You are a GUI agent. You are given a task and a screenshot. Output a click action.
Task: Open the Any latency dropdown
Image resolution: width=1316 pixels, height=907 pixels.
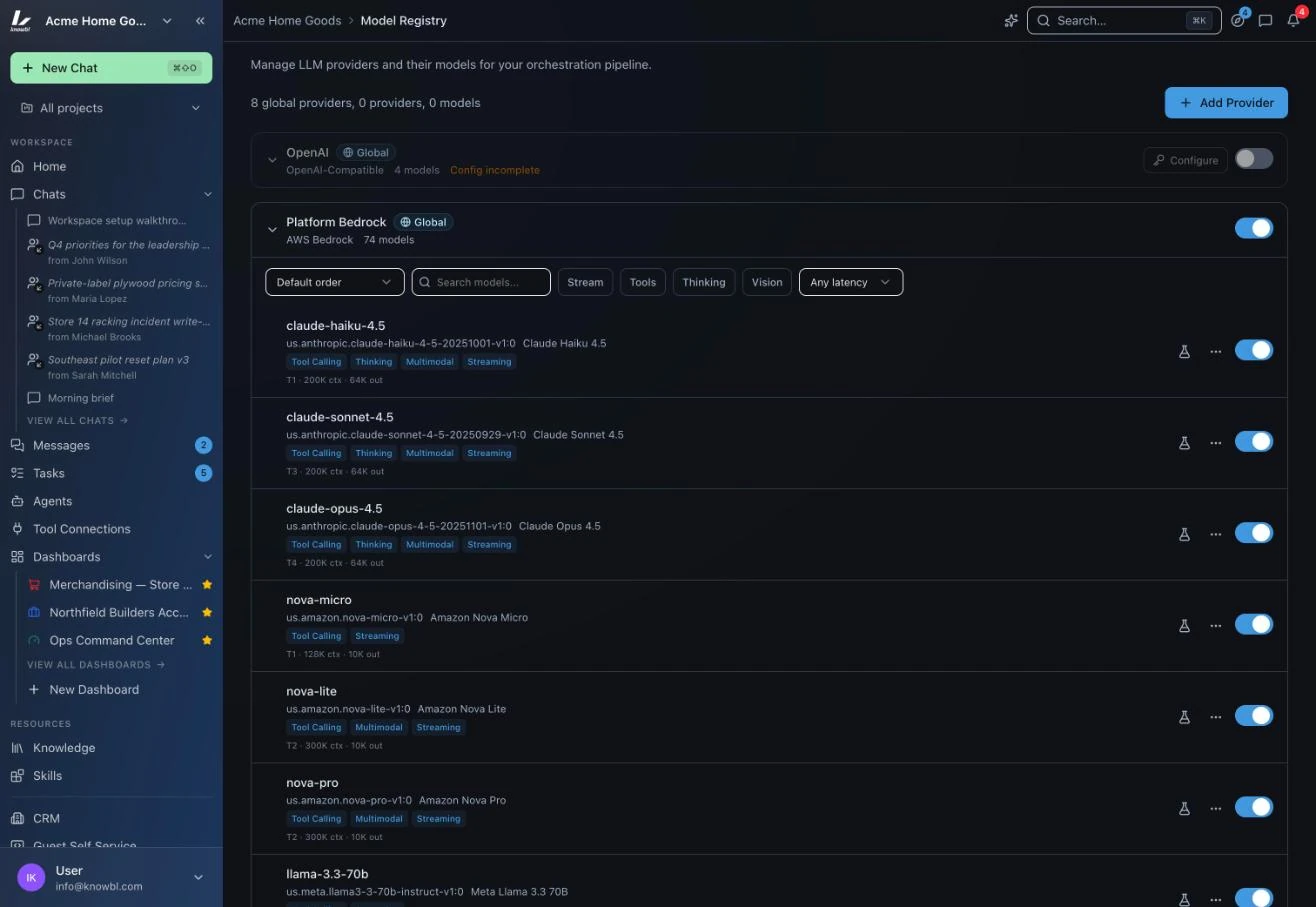[851, 282]
